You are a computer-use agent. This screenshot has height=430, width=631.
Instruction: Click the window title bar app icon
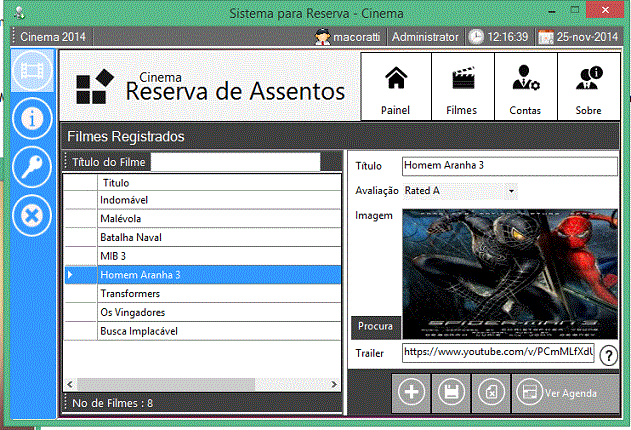19,12
